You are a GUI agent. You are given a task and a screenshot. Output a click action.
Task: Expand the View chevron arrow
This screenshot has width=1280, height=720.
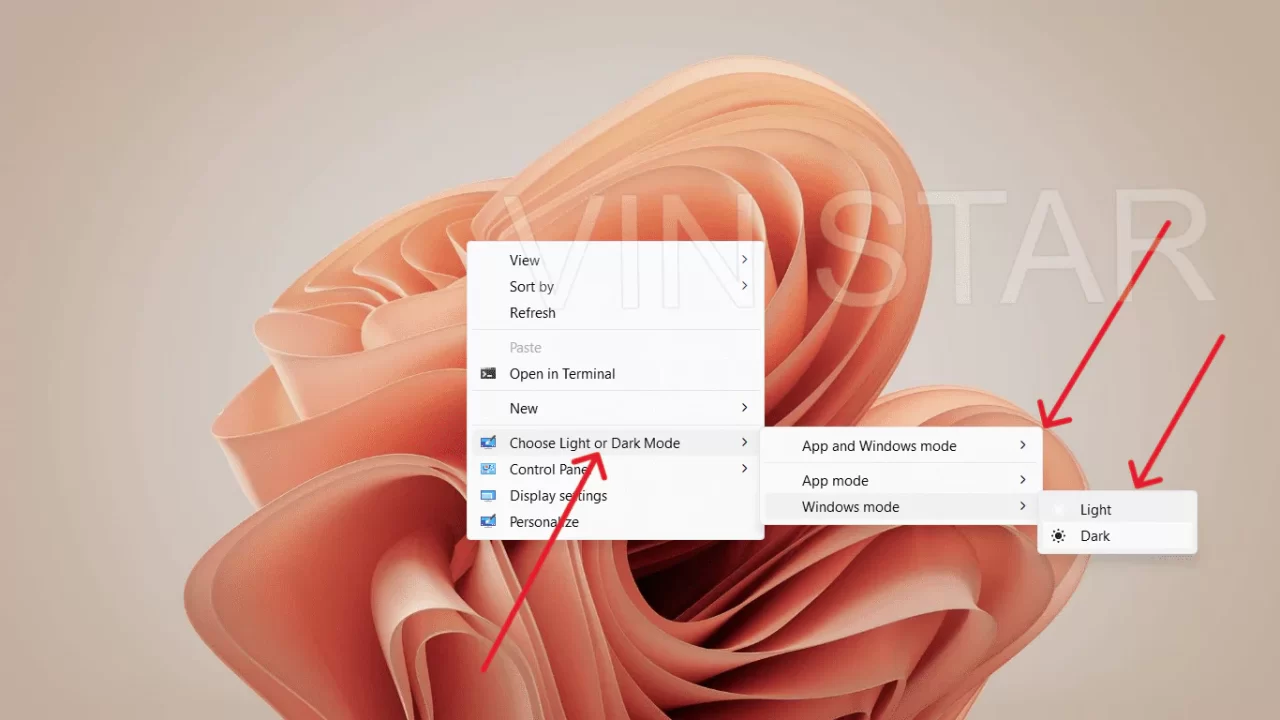click(x=744, y=259)
